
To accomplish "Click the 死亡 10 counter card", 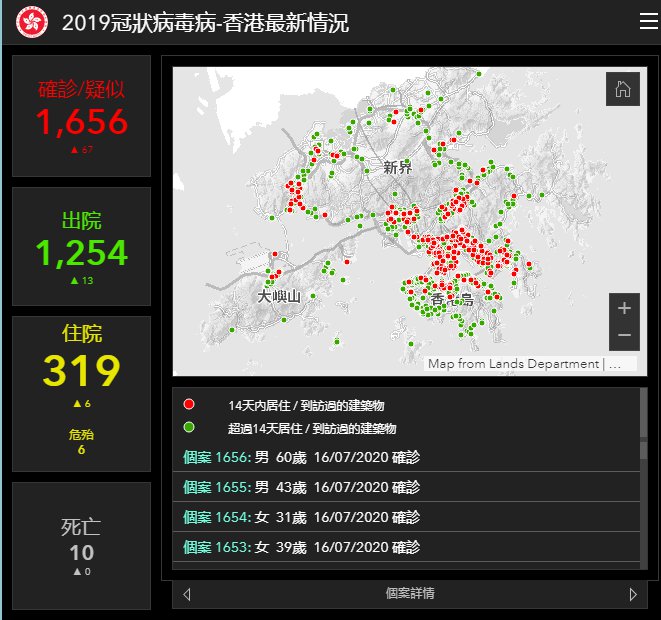I will [81, 546].
